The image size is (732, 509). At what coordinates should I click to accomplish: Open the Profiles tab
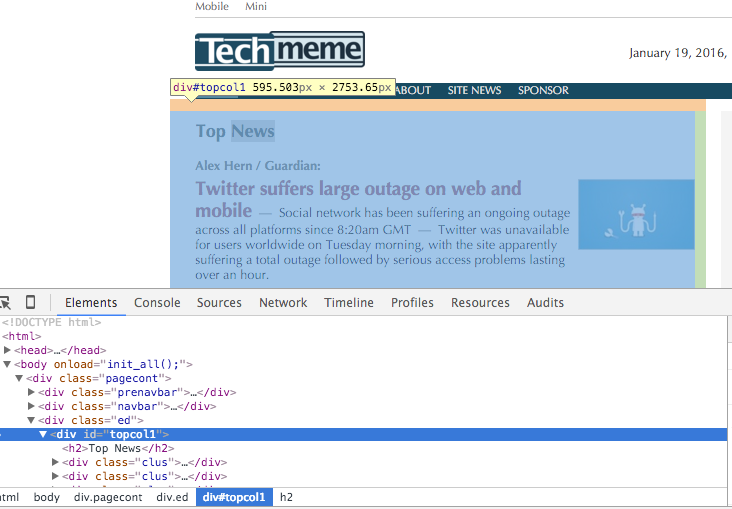pyautogui.click(x=412, y=303)
